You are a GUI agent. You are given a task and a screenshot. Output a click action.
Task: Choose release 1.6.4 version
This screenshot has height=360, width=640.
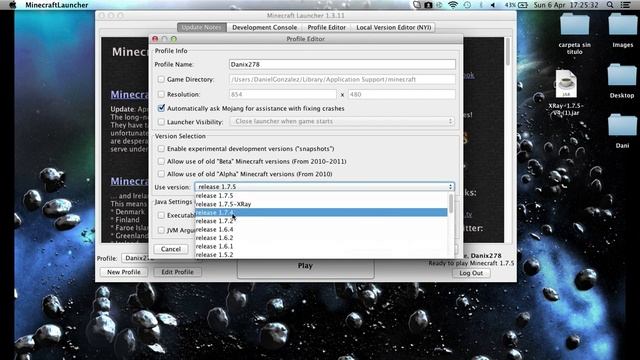(321, 229)
